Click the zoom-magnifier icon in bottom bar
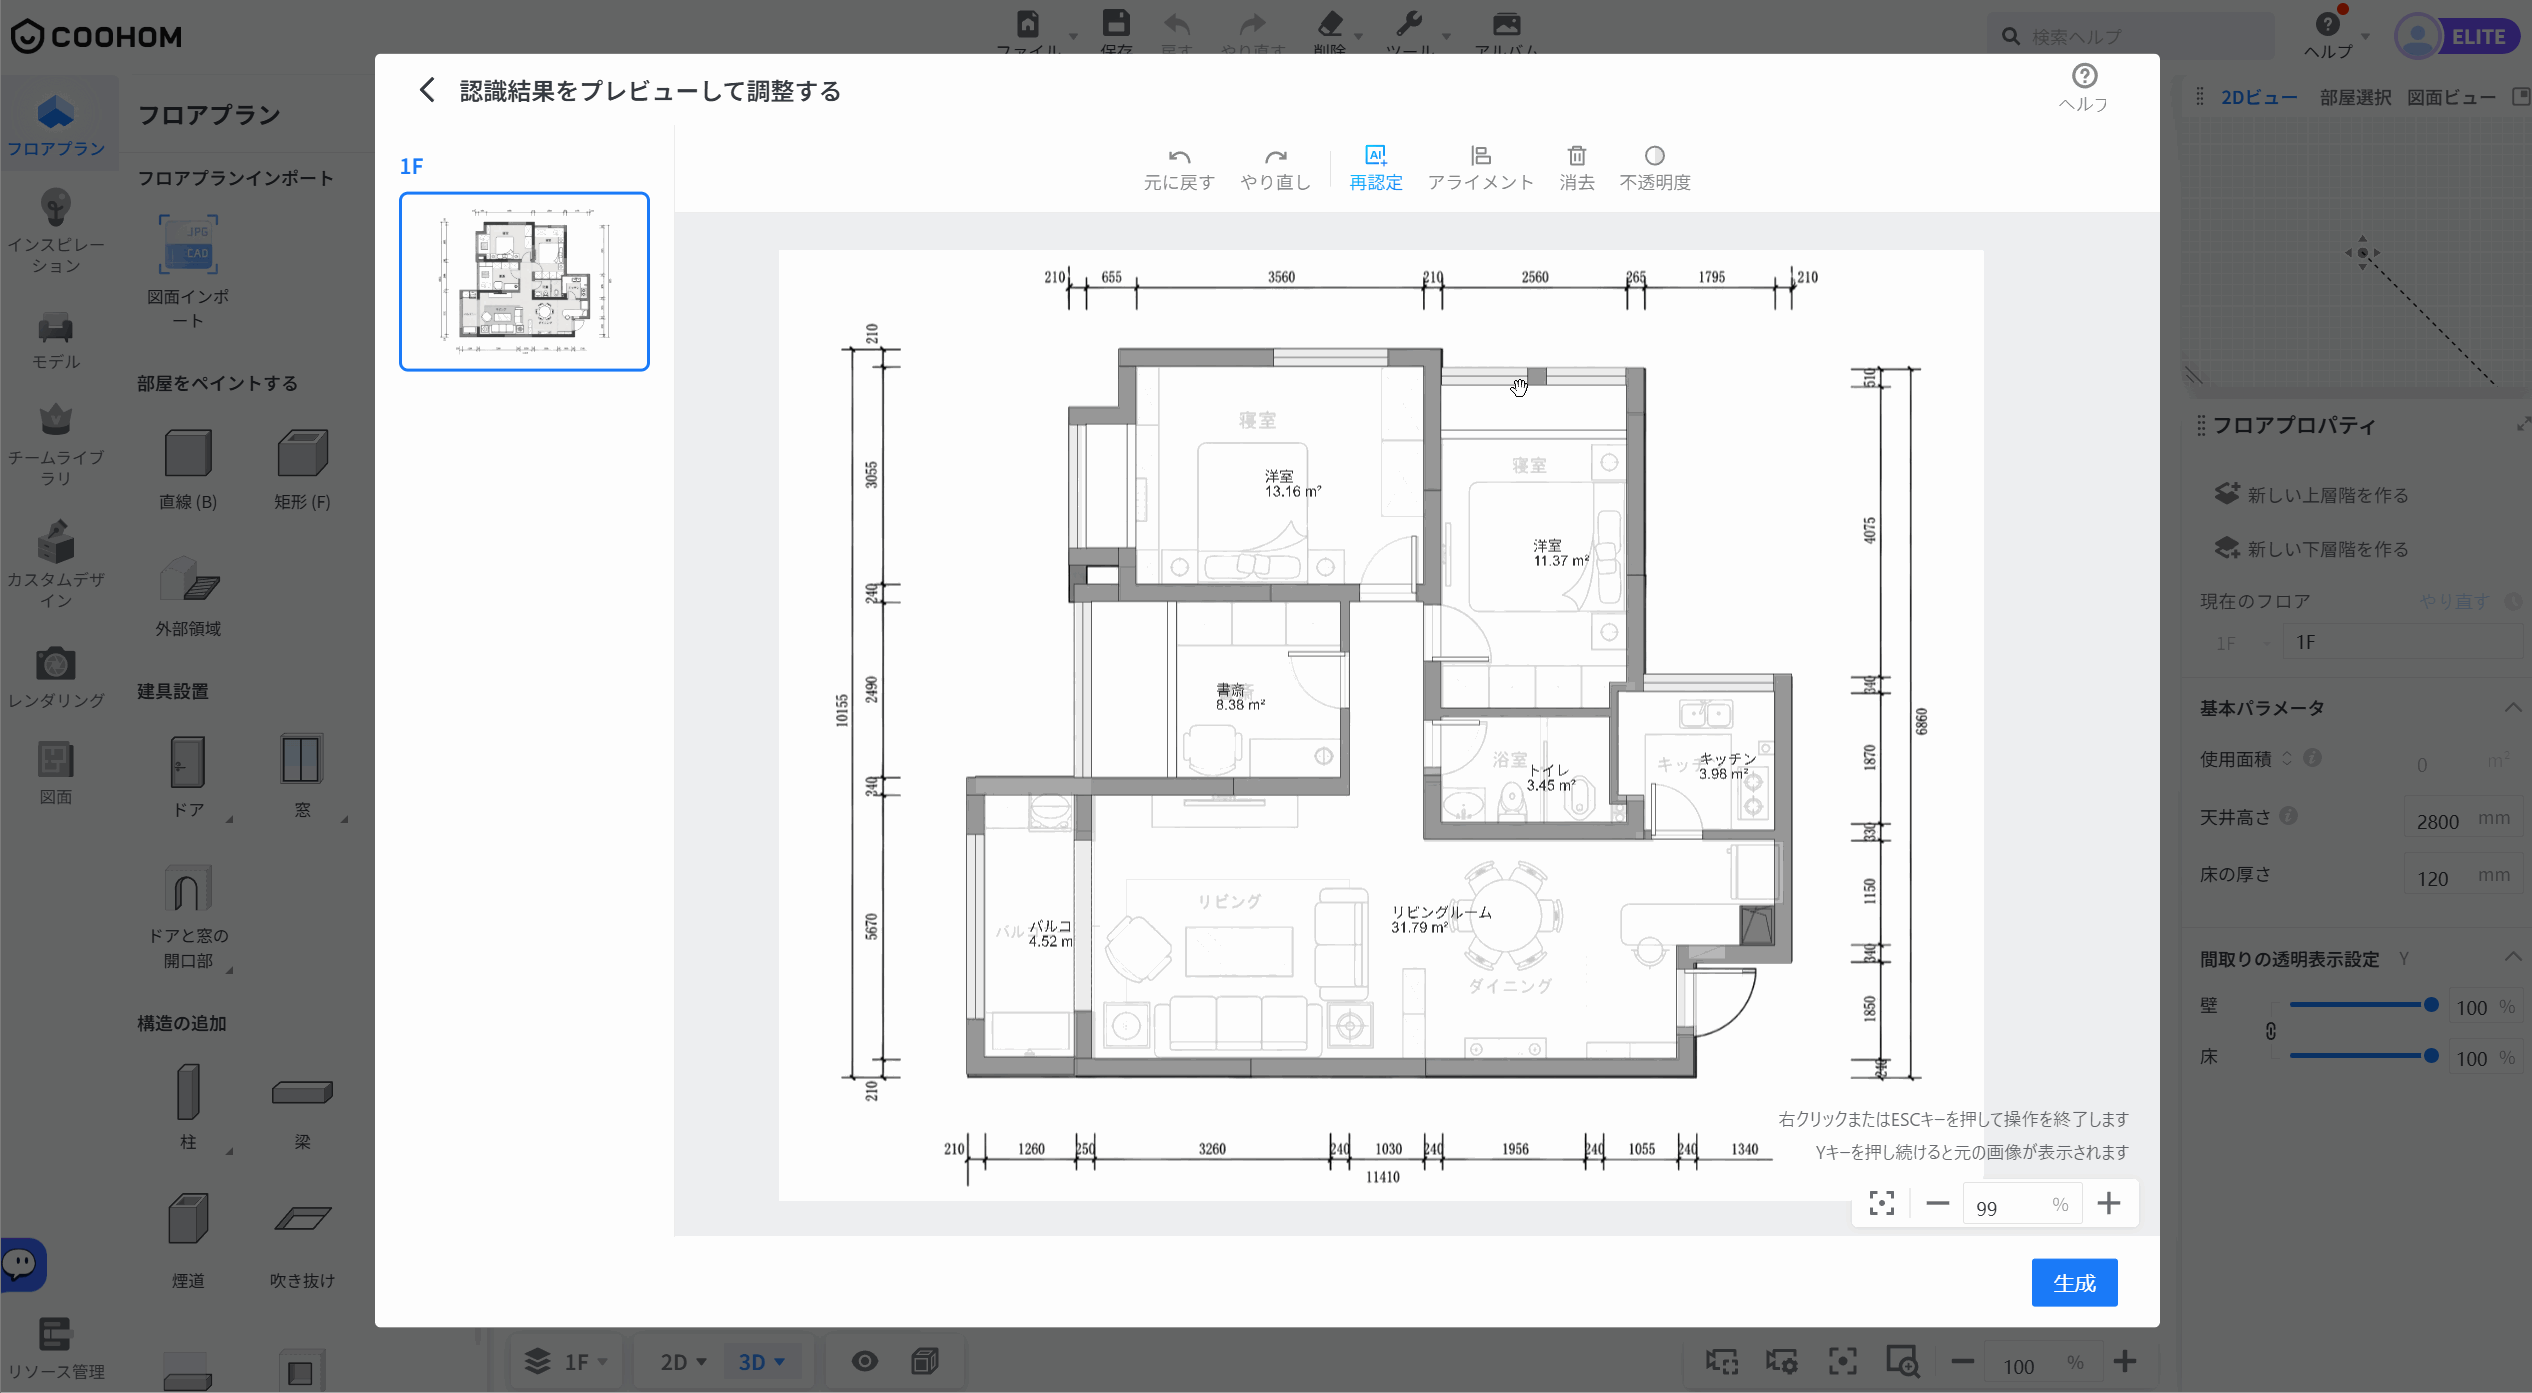This screenshot has width=2532, height=1393. [x=1902, y=1362]
